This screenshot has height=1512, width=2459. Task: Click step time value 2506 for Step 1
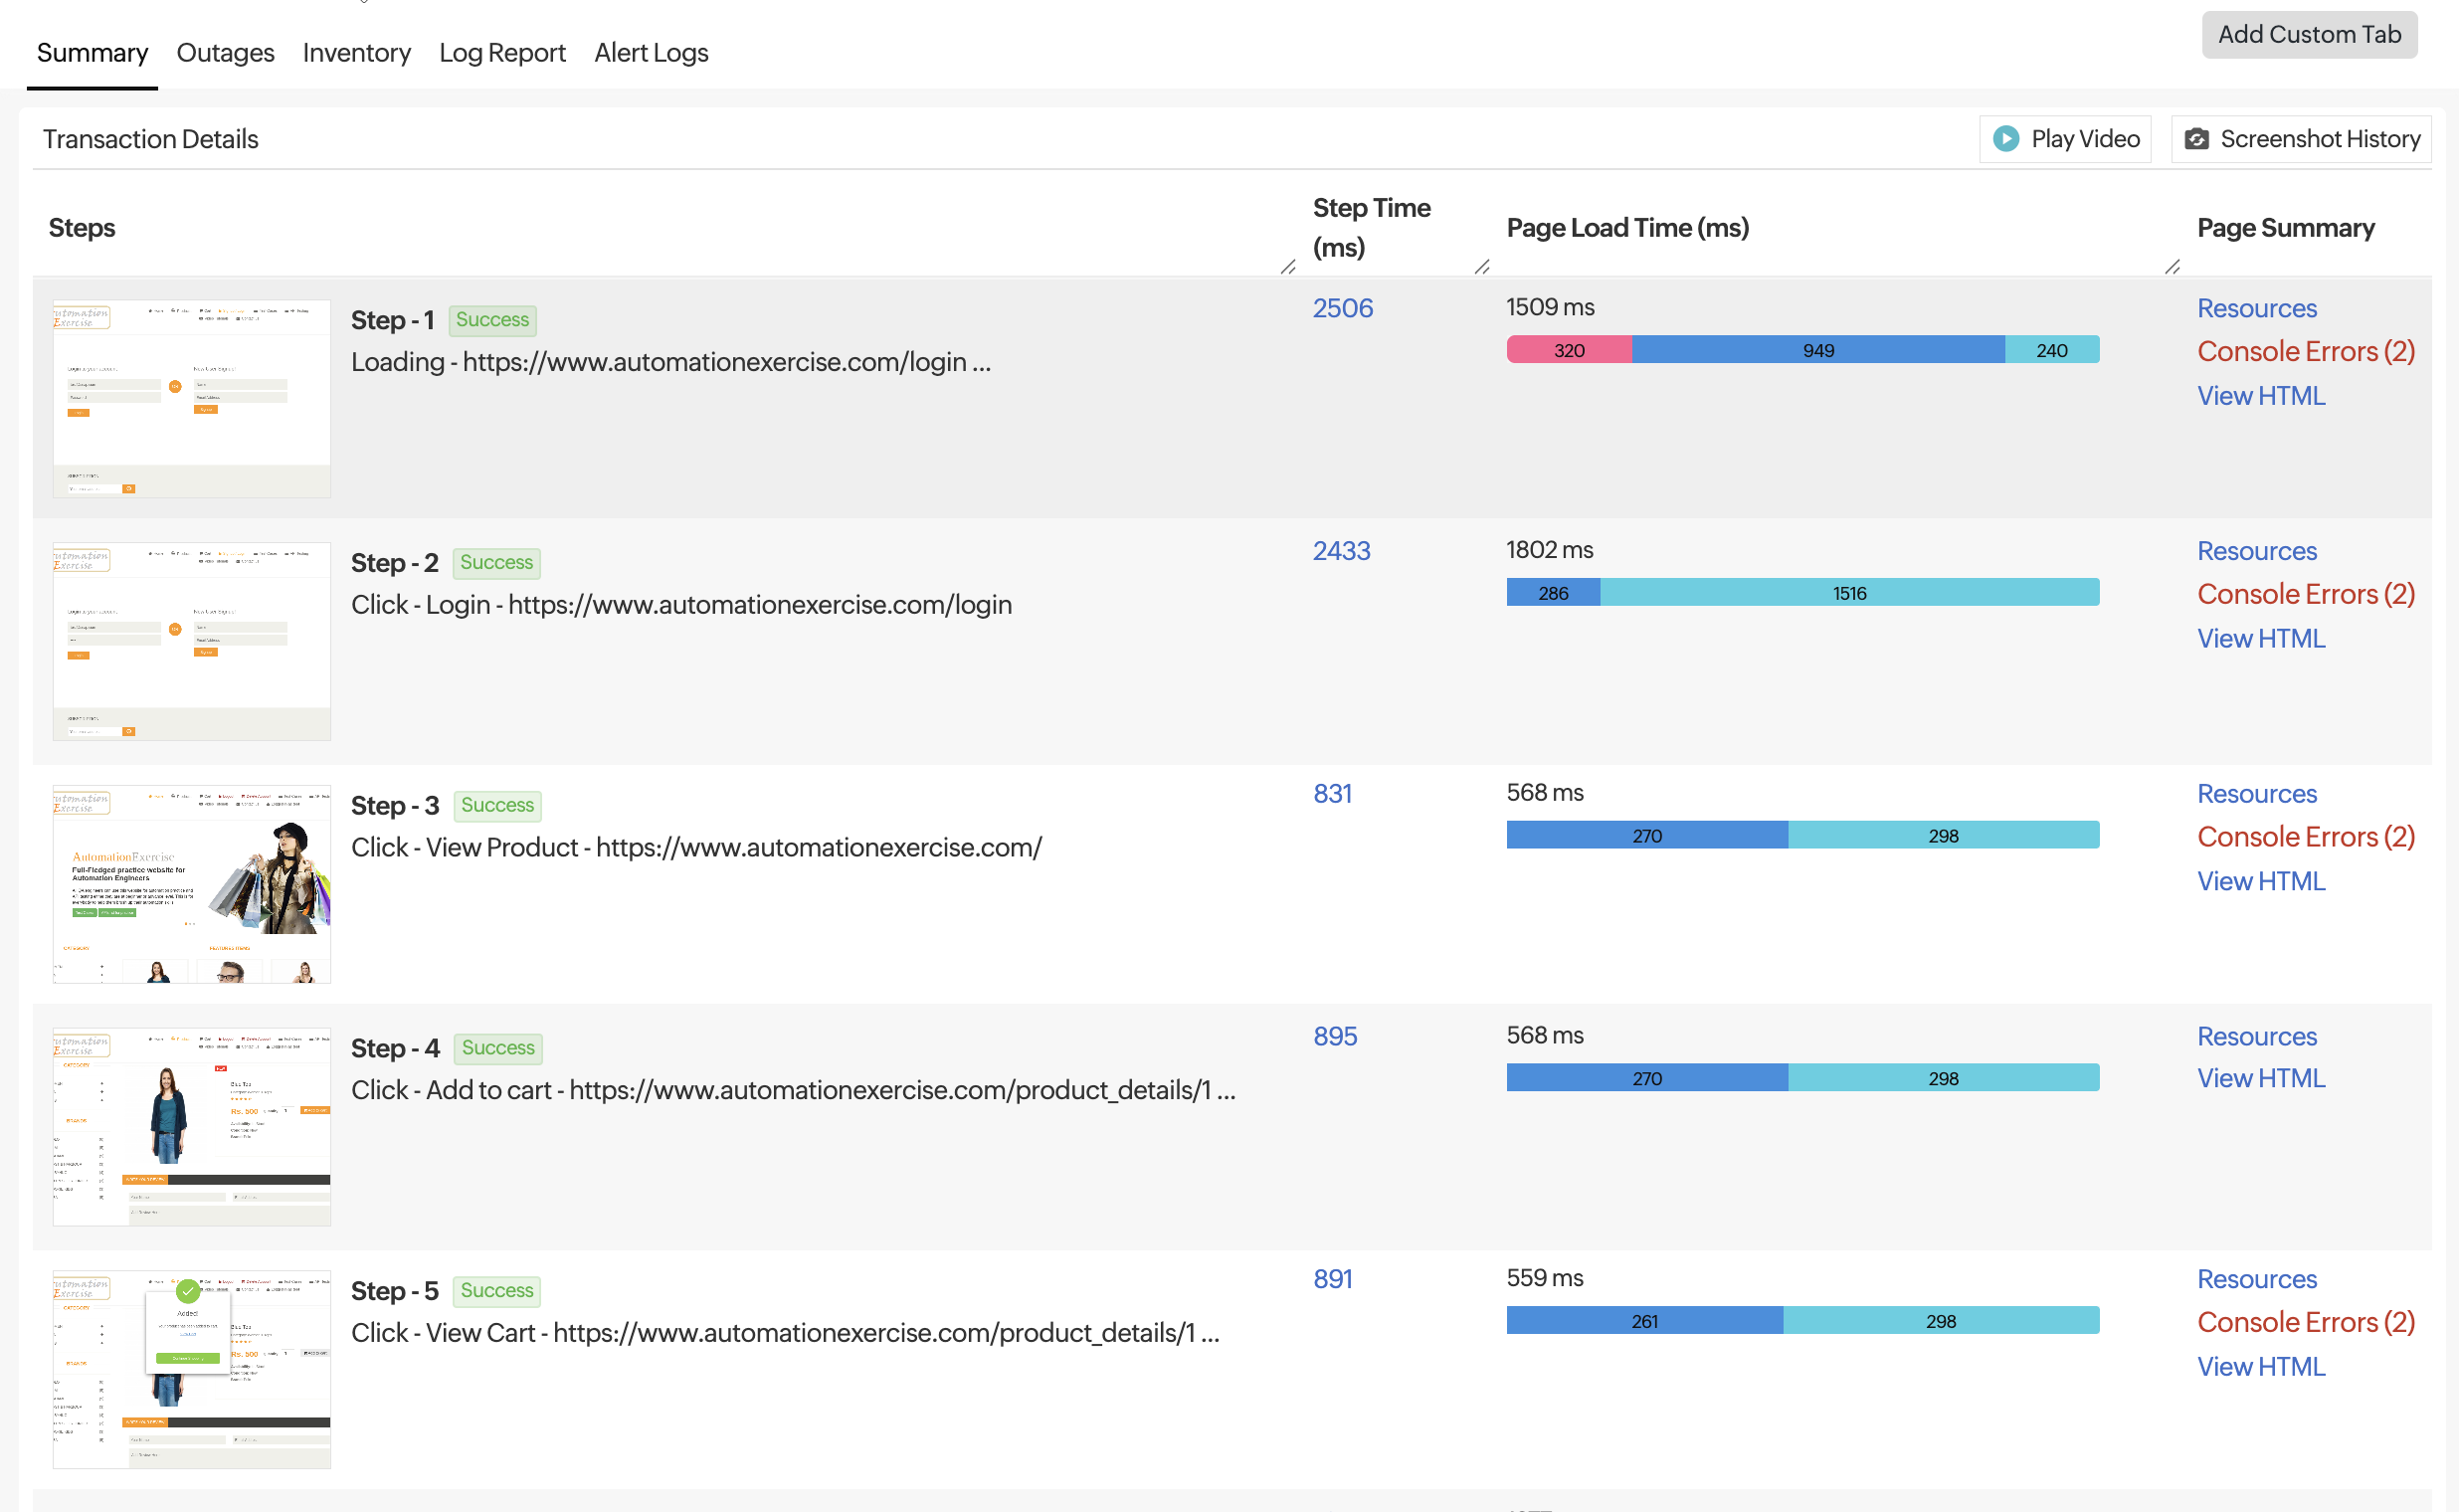(x=1343, y=308)
